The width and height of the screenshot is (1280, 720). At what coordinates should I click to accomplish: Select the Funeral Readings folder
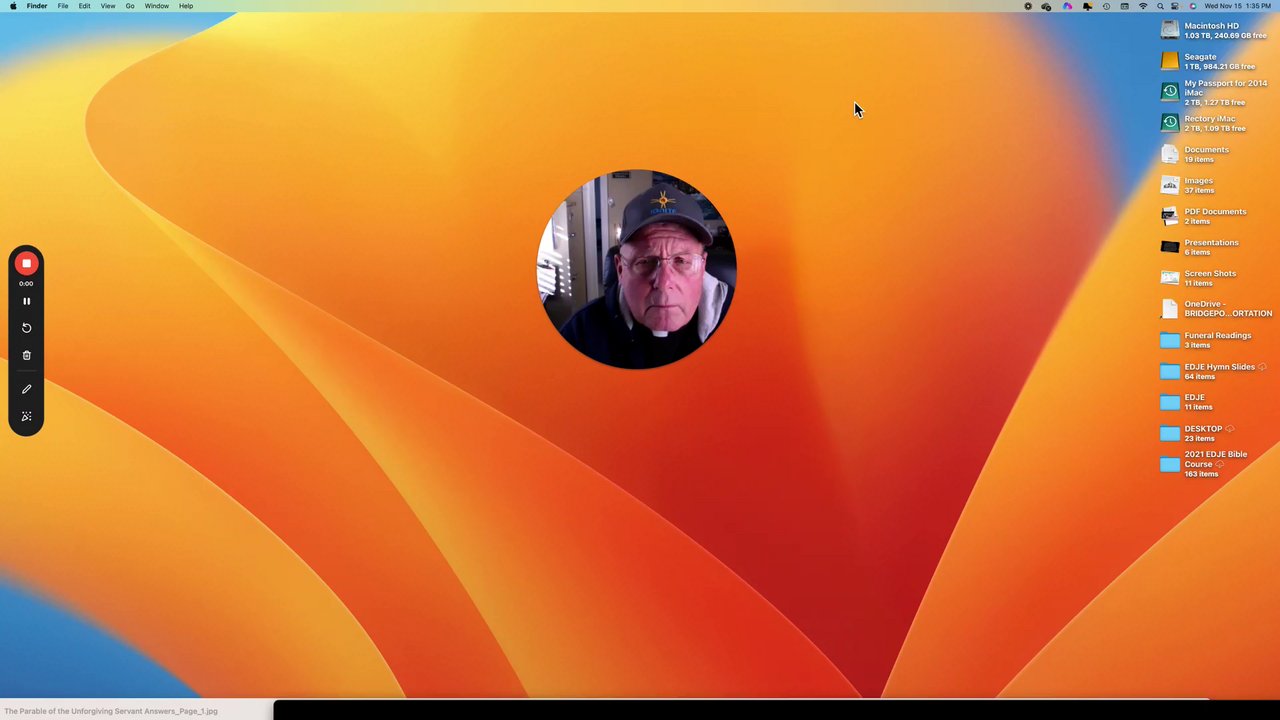click(x=1169, y=340)
